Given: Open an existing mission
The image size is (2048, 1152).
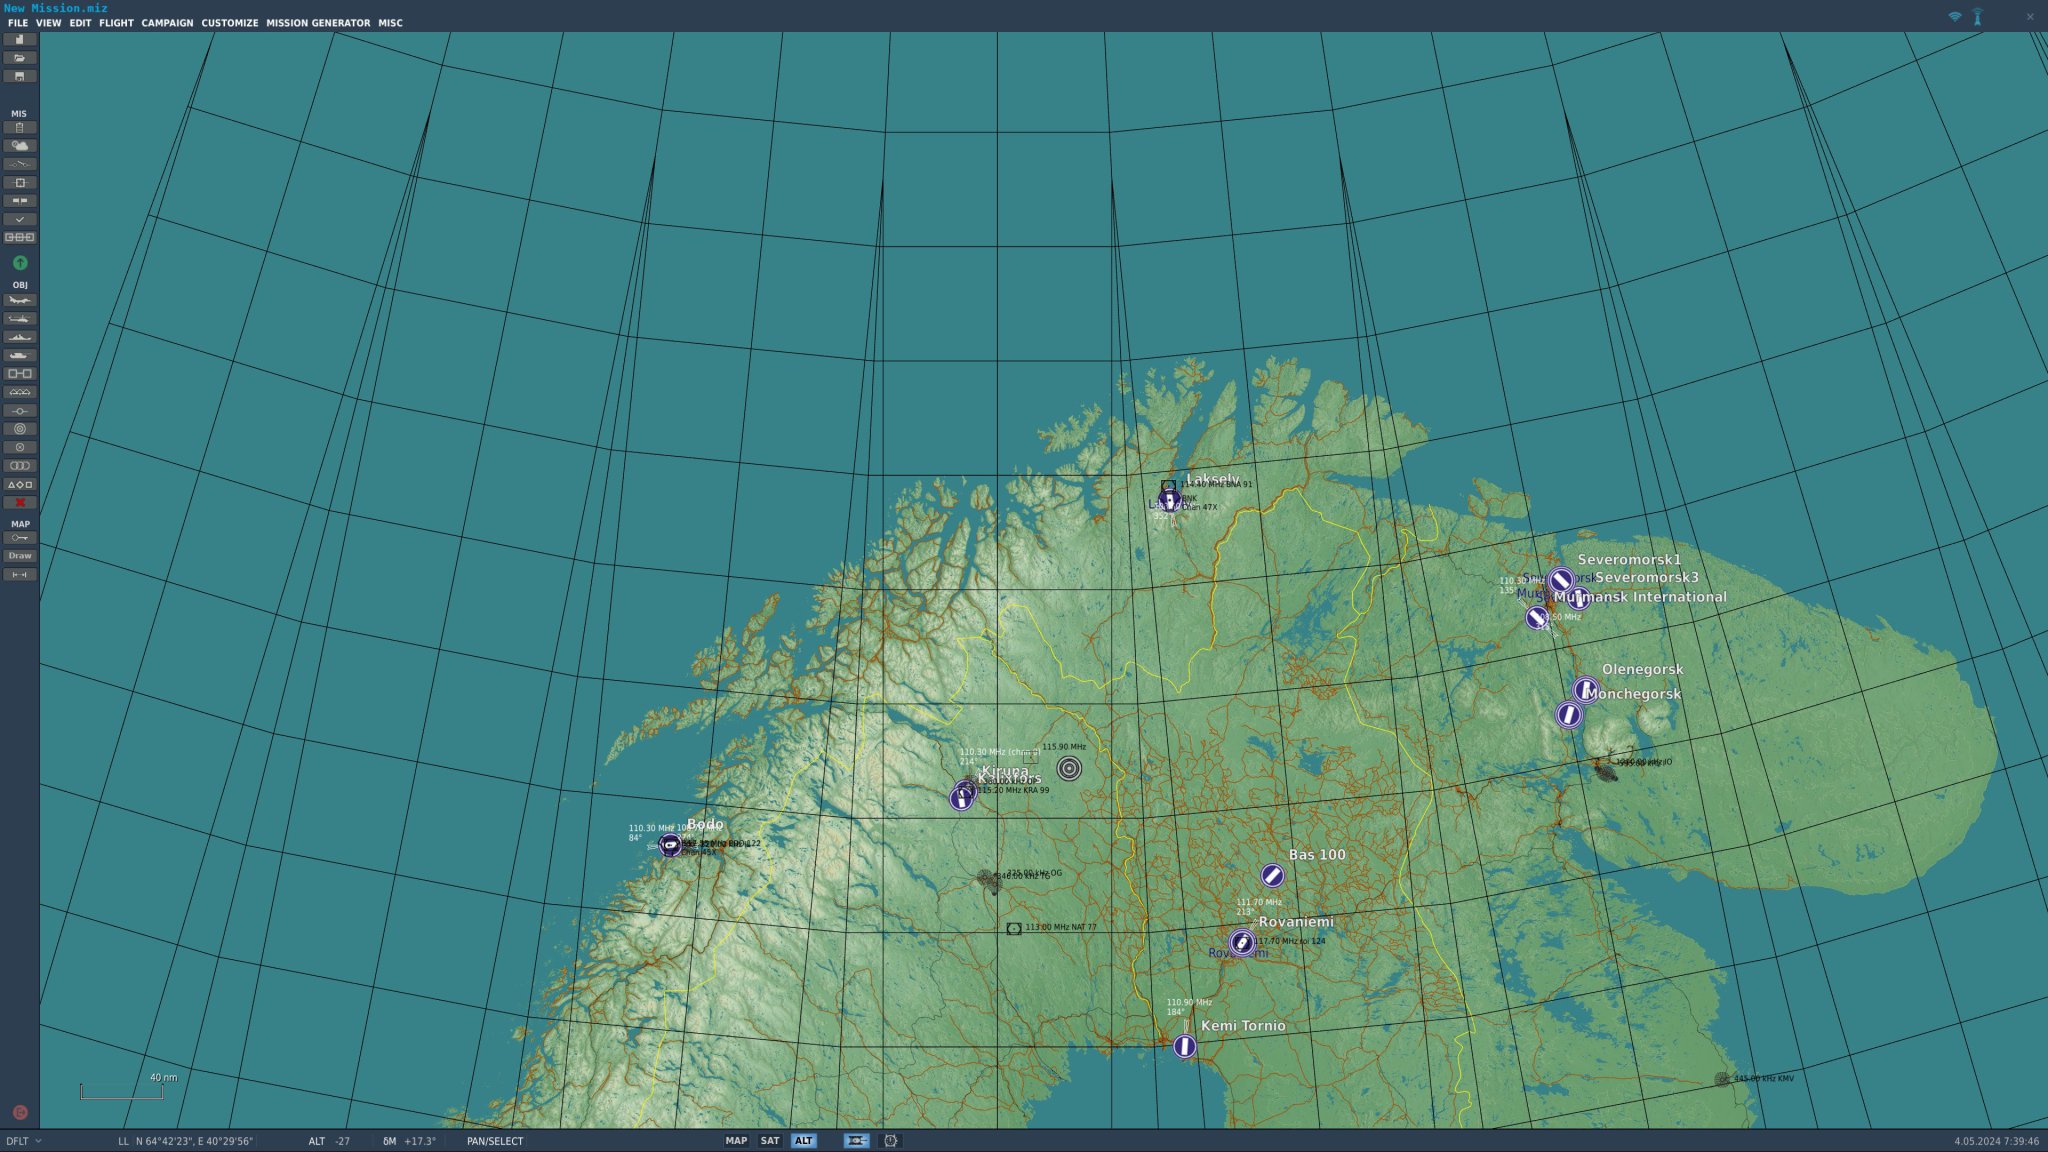Looking at the screenshot, I should pyautogui.click(x=20, y=57).
